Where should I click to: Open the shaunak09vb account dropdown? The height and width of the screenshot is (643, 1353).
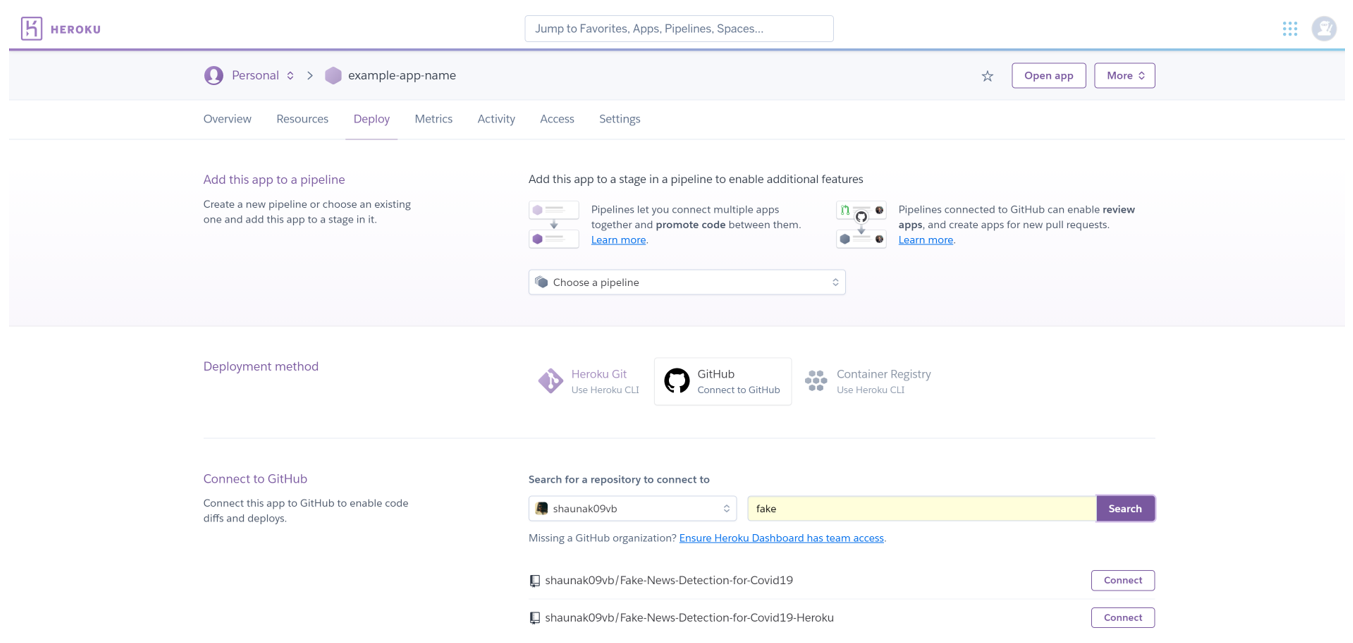click(x=632, y=509)
